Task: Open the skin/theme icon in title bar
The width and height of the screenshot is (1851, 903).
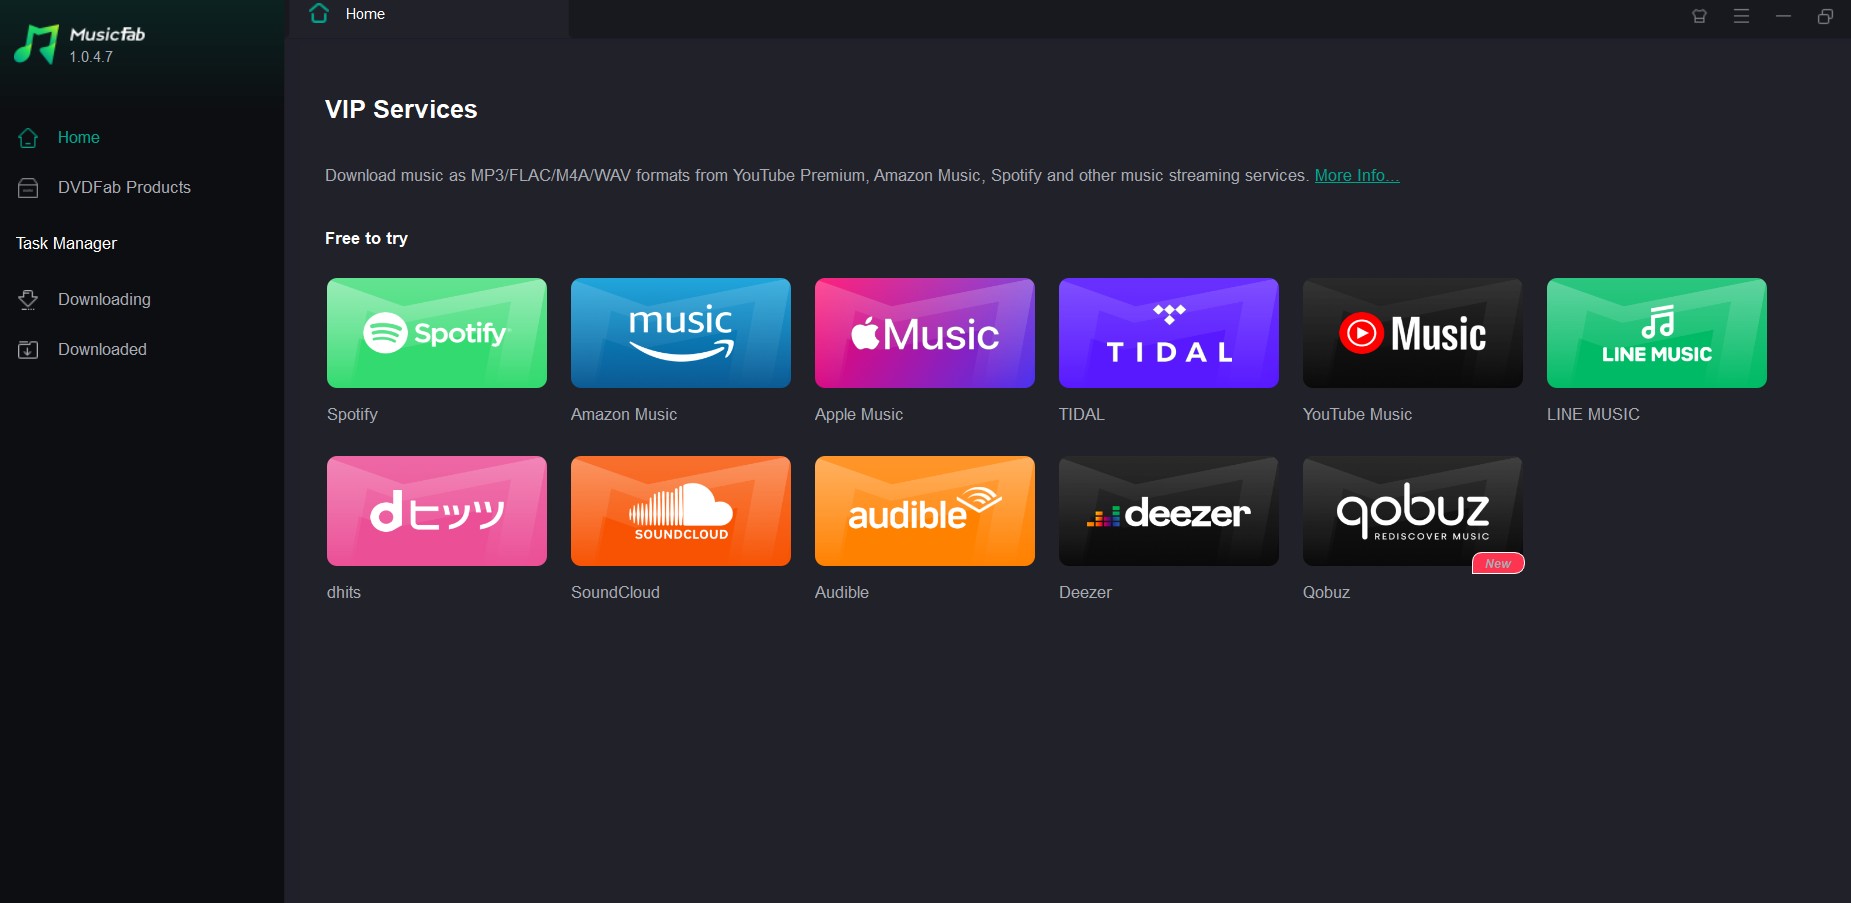Action: tap(1699, 16)
